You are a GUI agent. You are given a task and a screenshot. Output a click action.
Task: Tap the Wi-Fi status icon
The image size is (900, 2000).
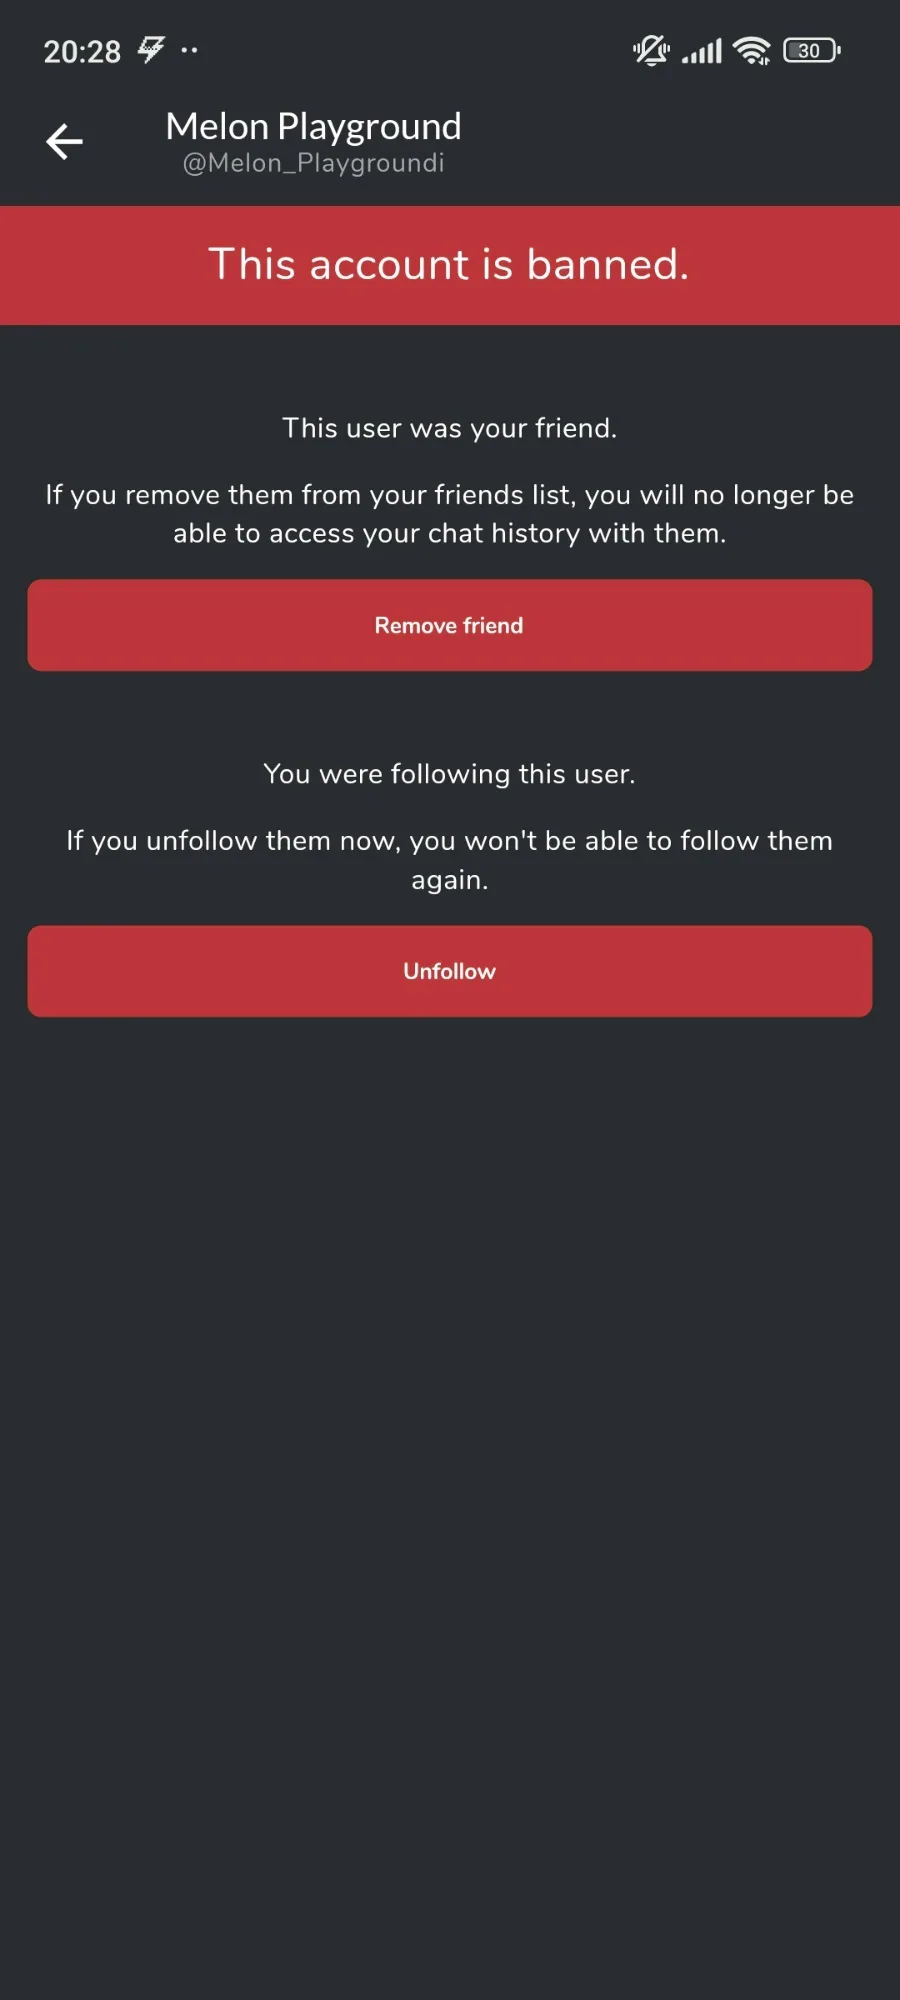[751, 50]
